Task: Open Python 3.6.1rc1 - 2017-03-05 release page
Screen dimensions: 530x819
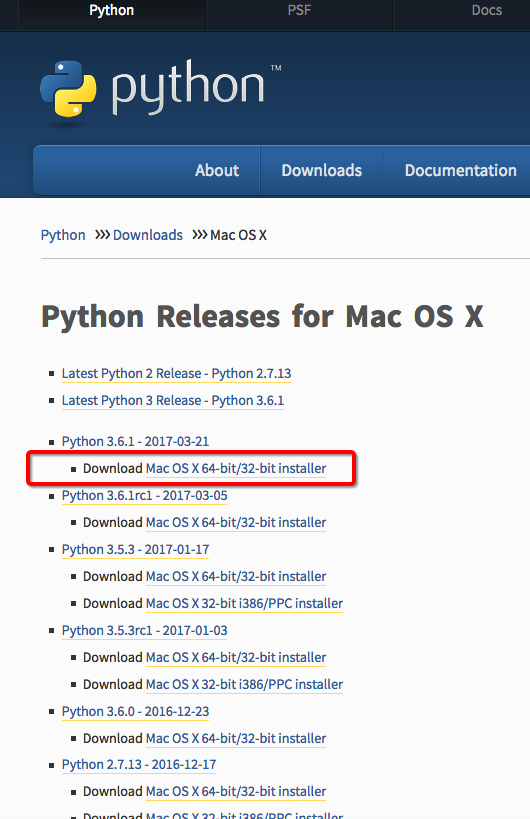Action: [145, 496]
